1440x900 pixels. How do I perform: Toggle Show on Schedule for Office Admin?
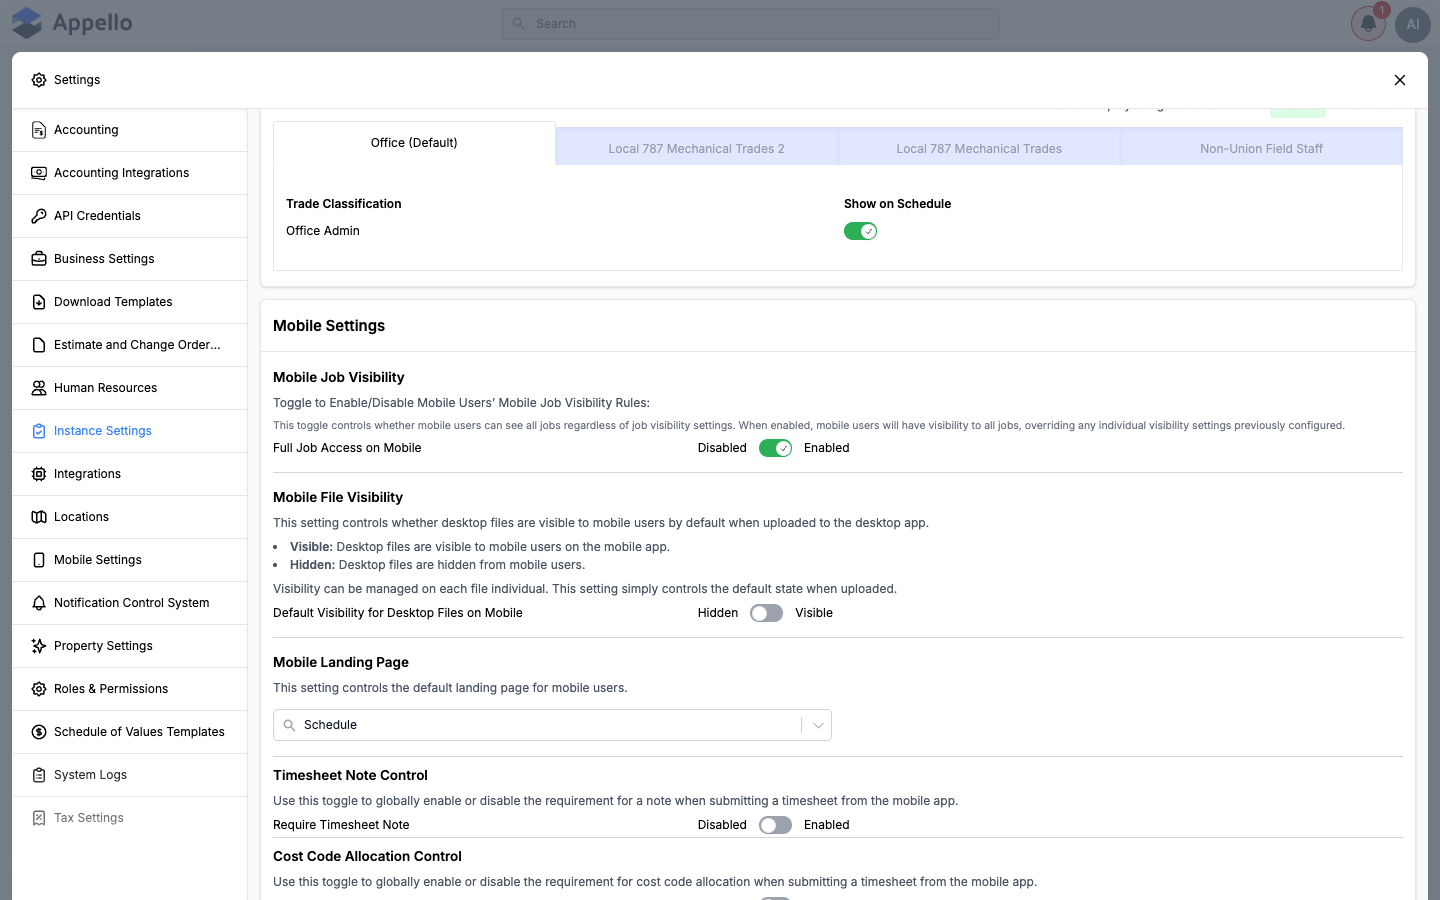(860, 231)
